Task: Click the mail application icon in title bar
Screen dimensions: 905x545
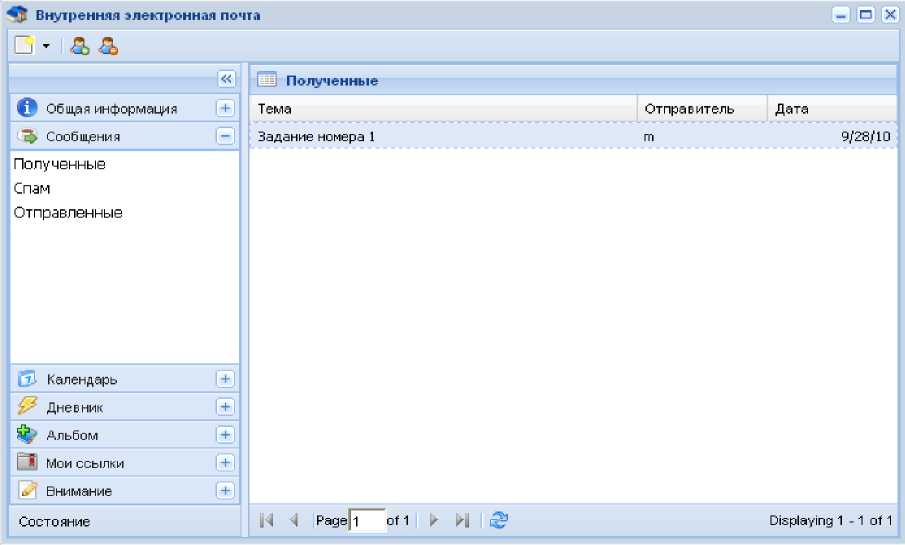Action: tap(17, 14)
